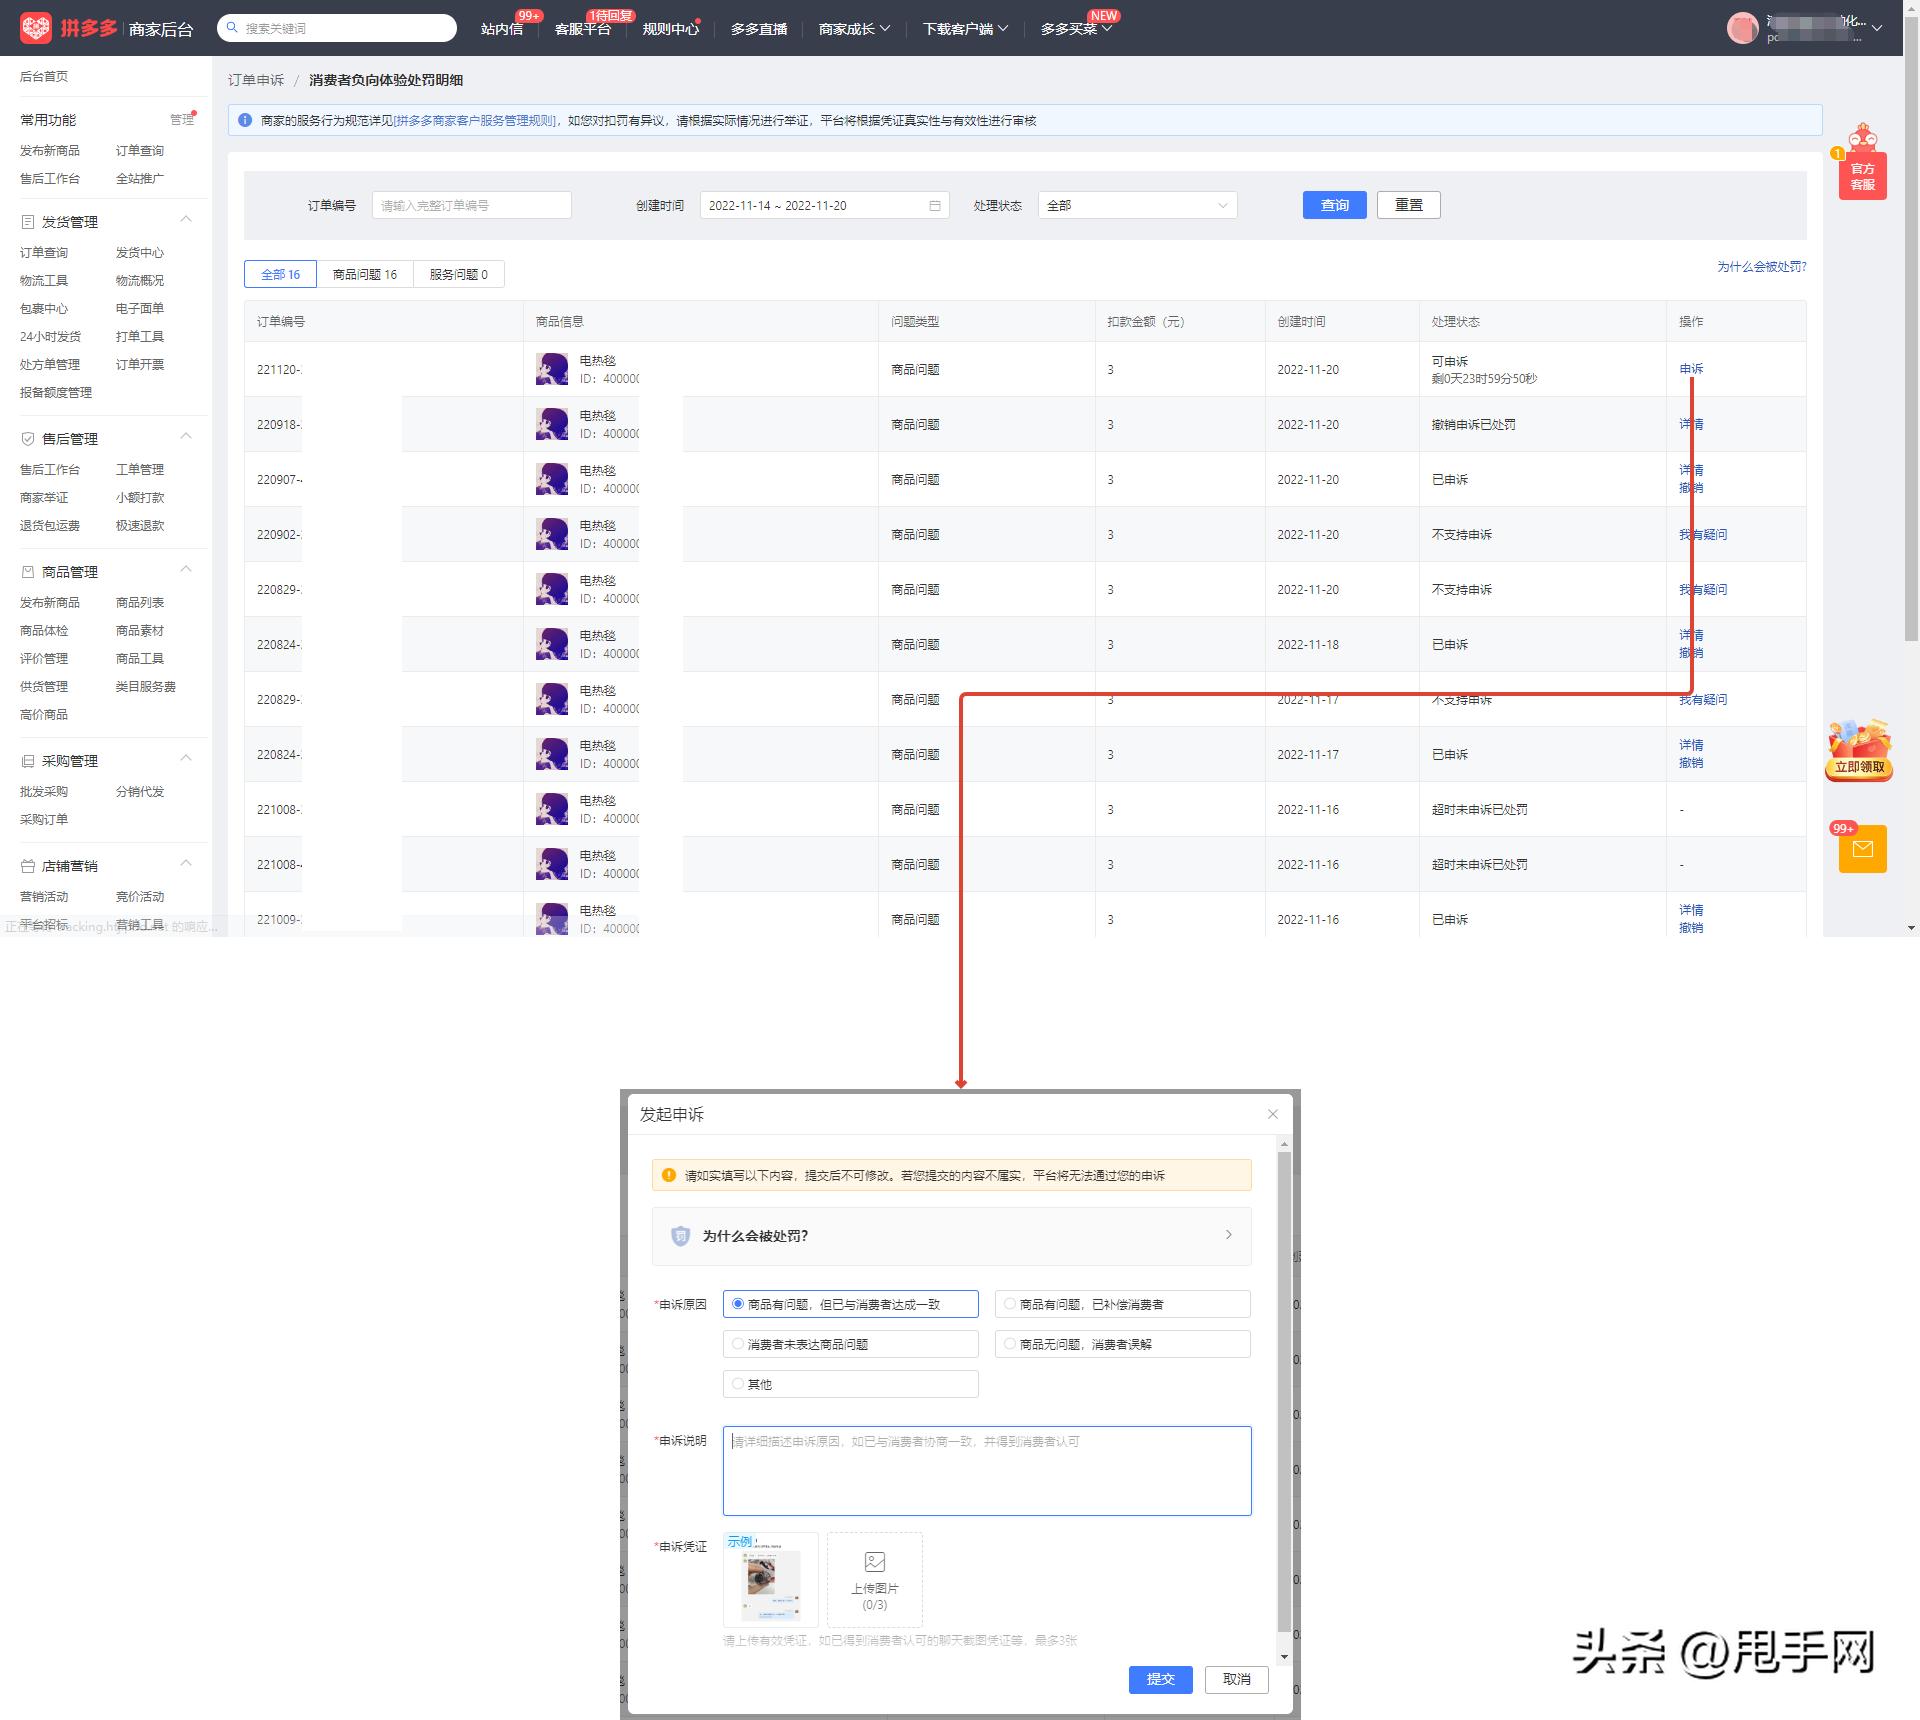Open the 规则中心 top menu
Screen dimensions: 1920x1720
pyautogui.click(x=670, y=29)
